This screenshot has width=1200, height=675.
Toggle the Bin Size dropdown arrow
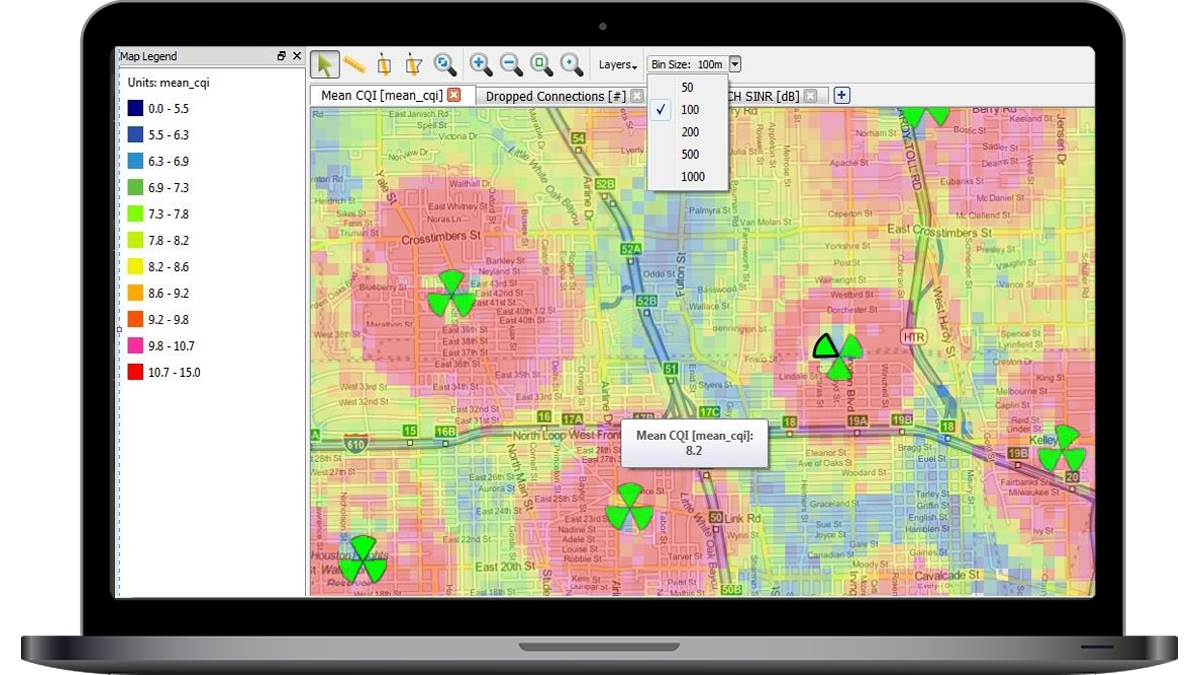coord(735,64)
